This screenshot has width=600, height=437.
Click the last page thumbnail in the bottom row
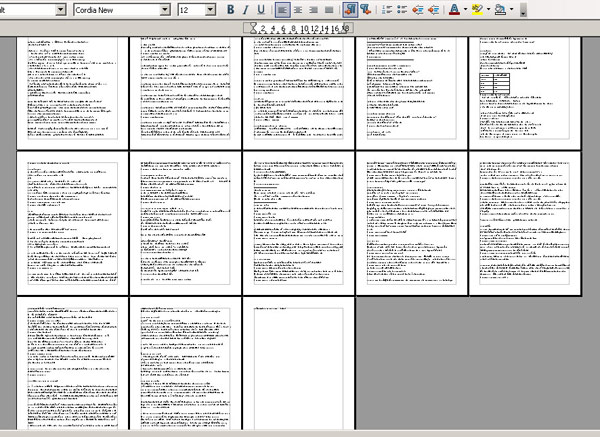[298, 366]
